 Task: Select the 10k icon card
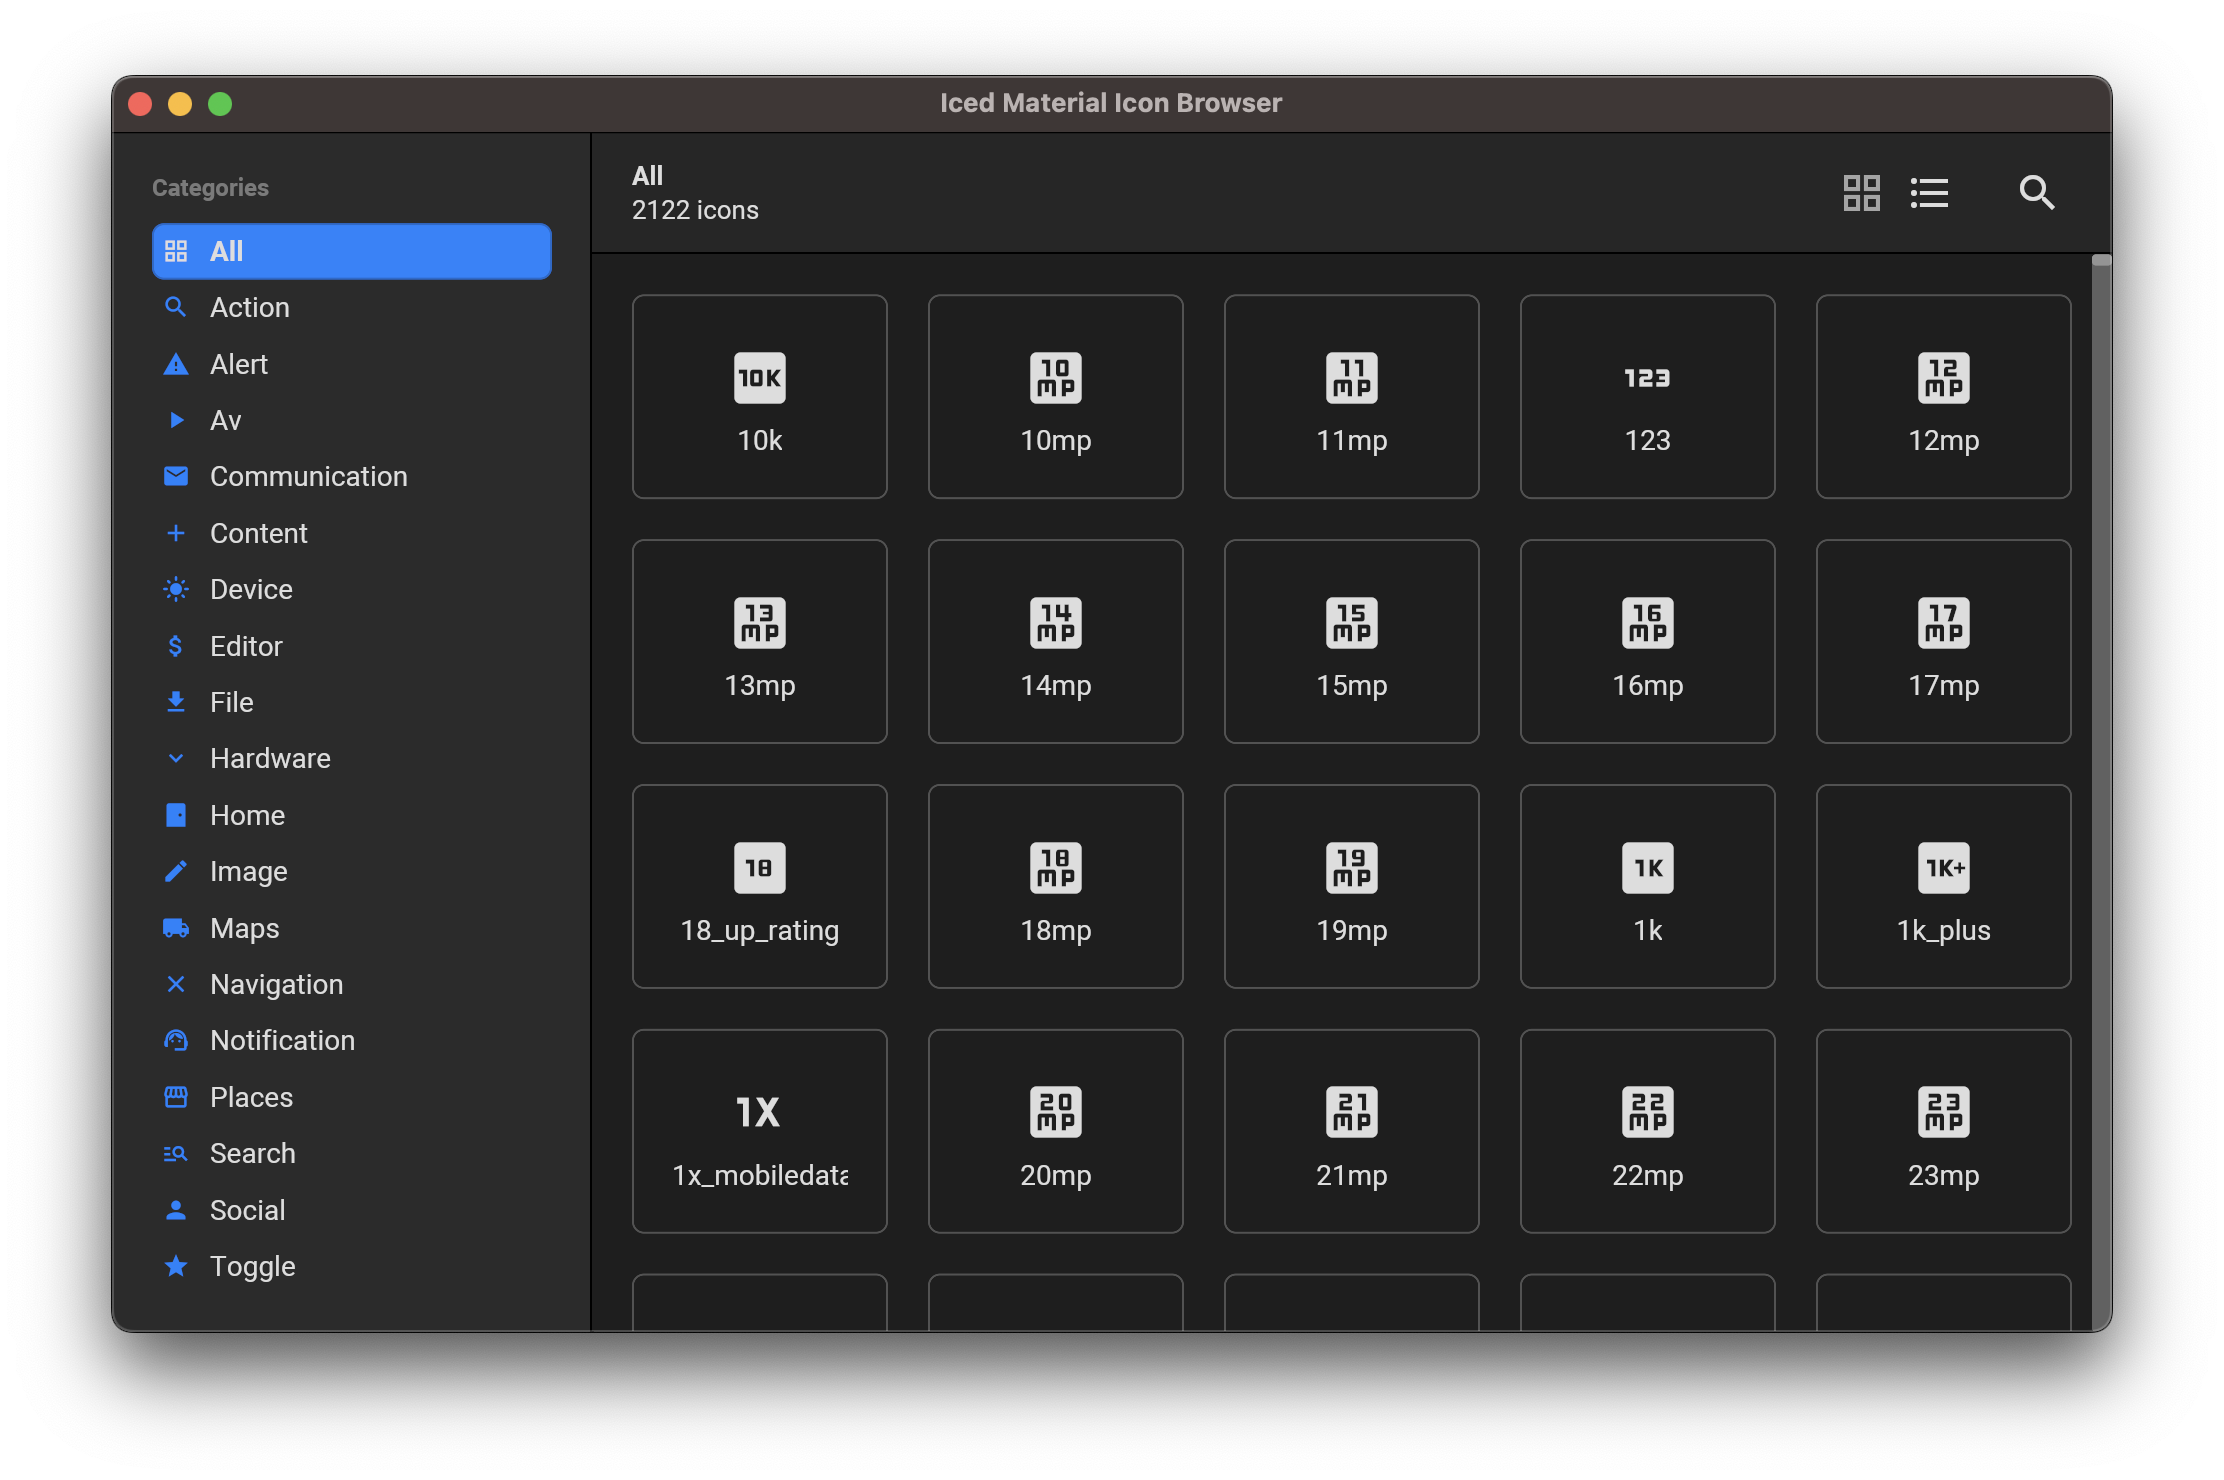tap(760, 396)
